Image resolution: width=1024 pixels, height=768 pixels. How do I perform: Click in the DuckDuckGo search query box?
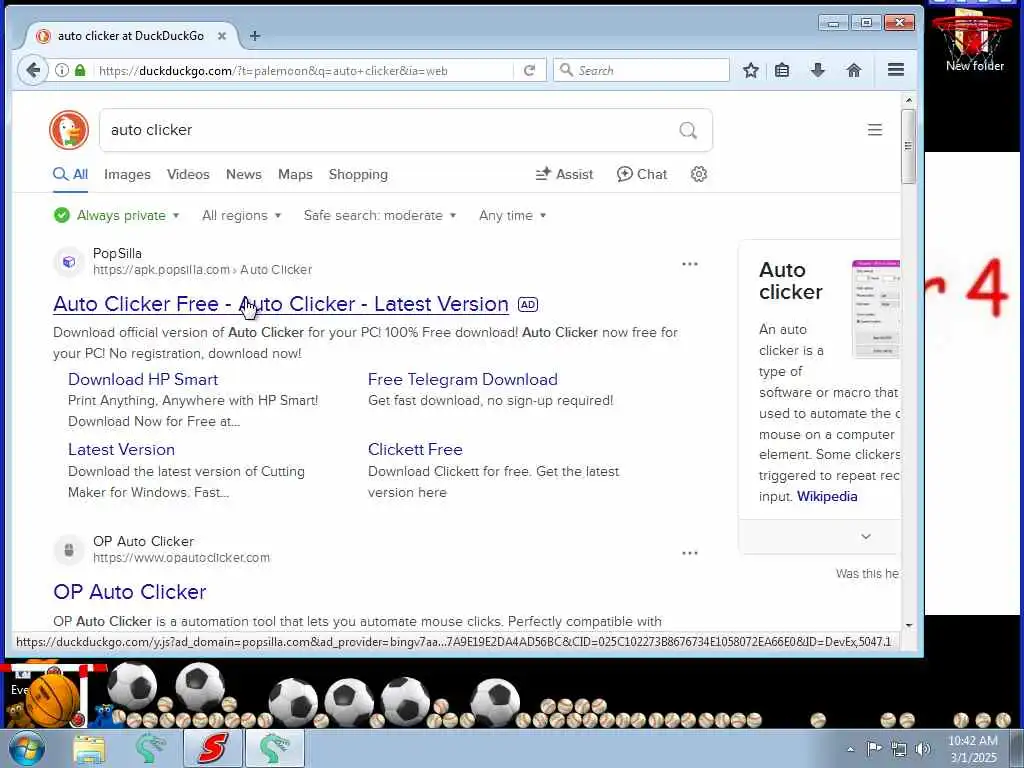click(x=392, y=130)
